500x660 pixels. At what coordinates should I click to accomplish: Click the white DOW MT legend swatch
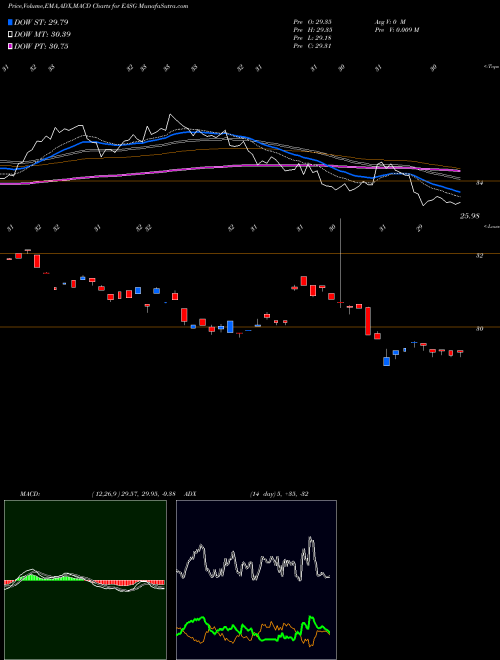(x=10, y=35)
